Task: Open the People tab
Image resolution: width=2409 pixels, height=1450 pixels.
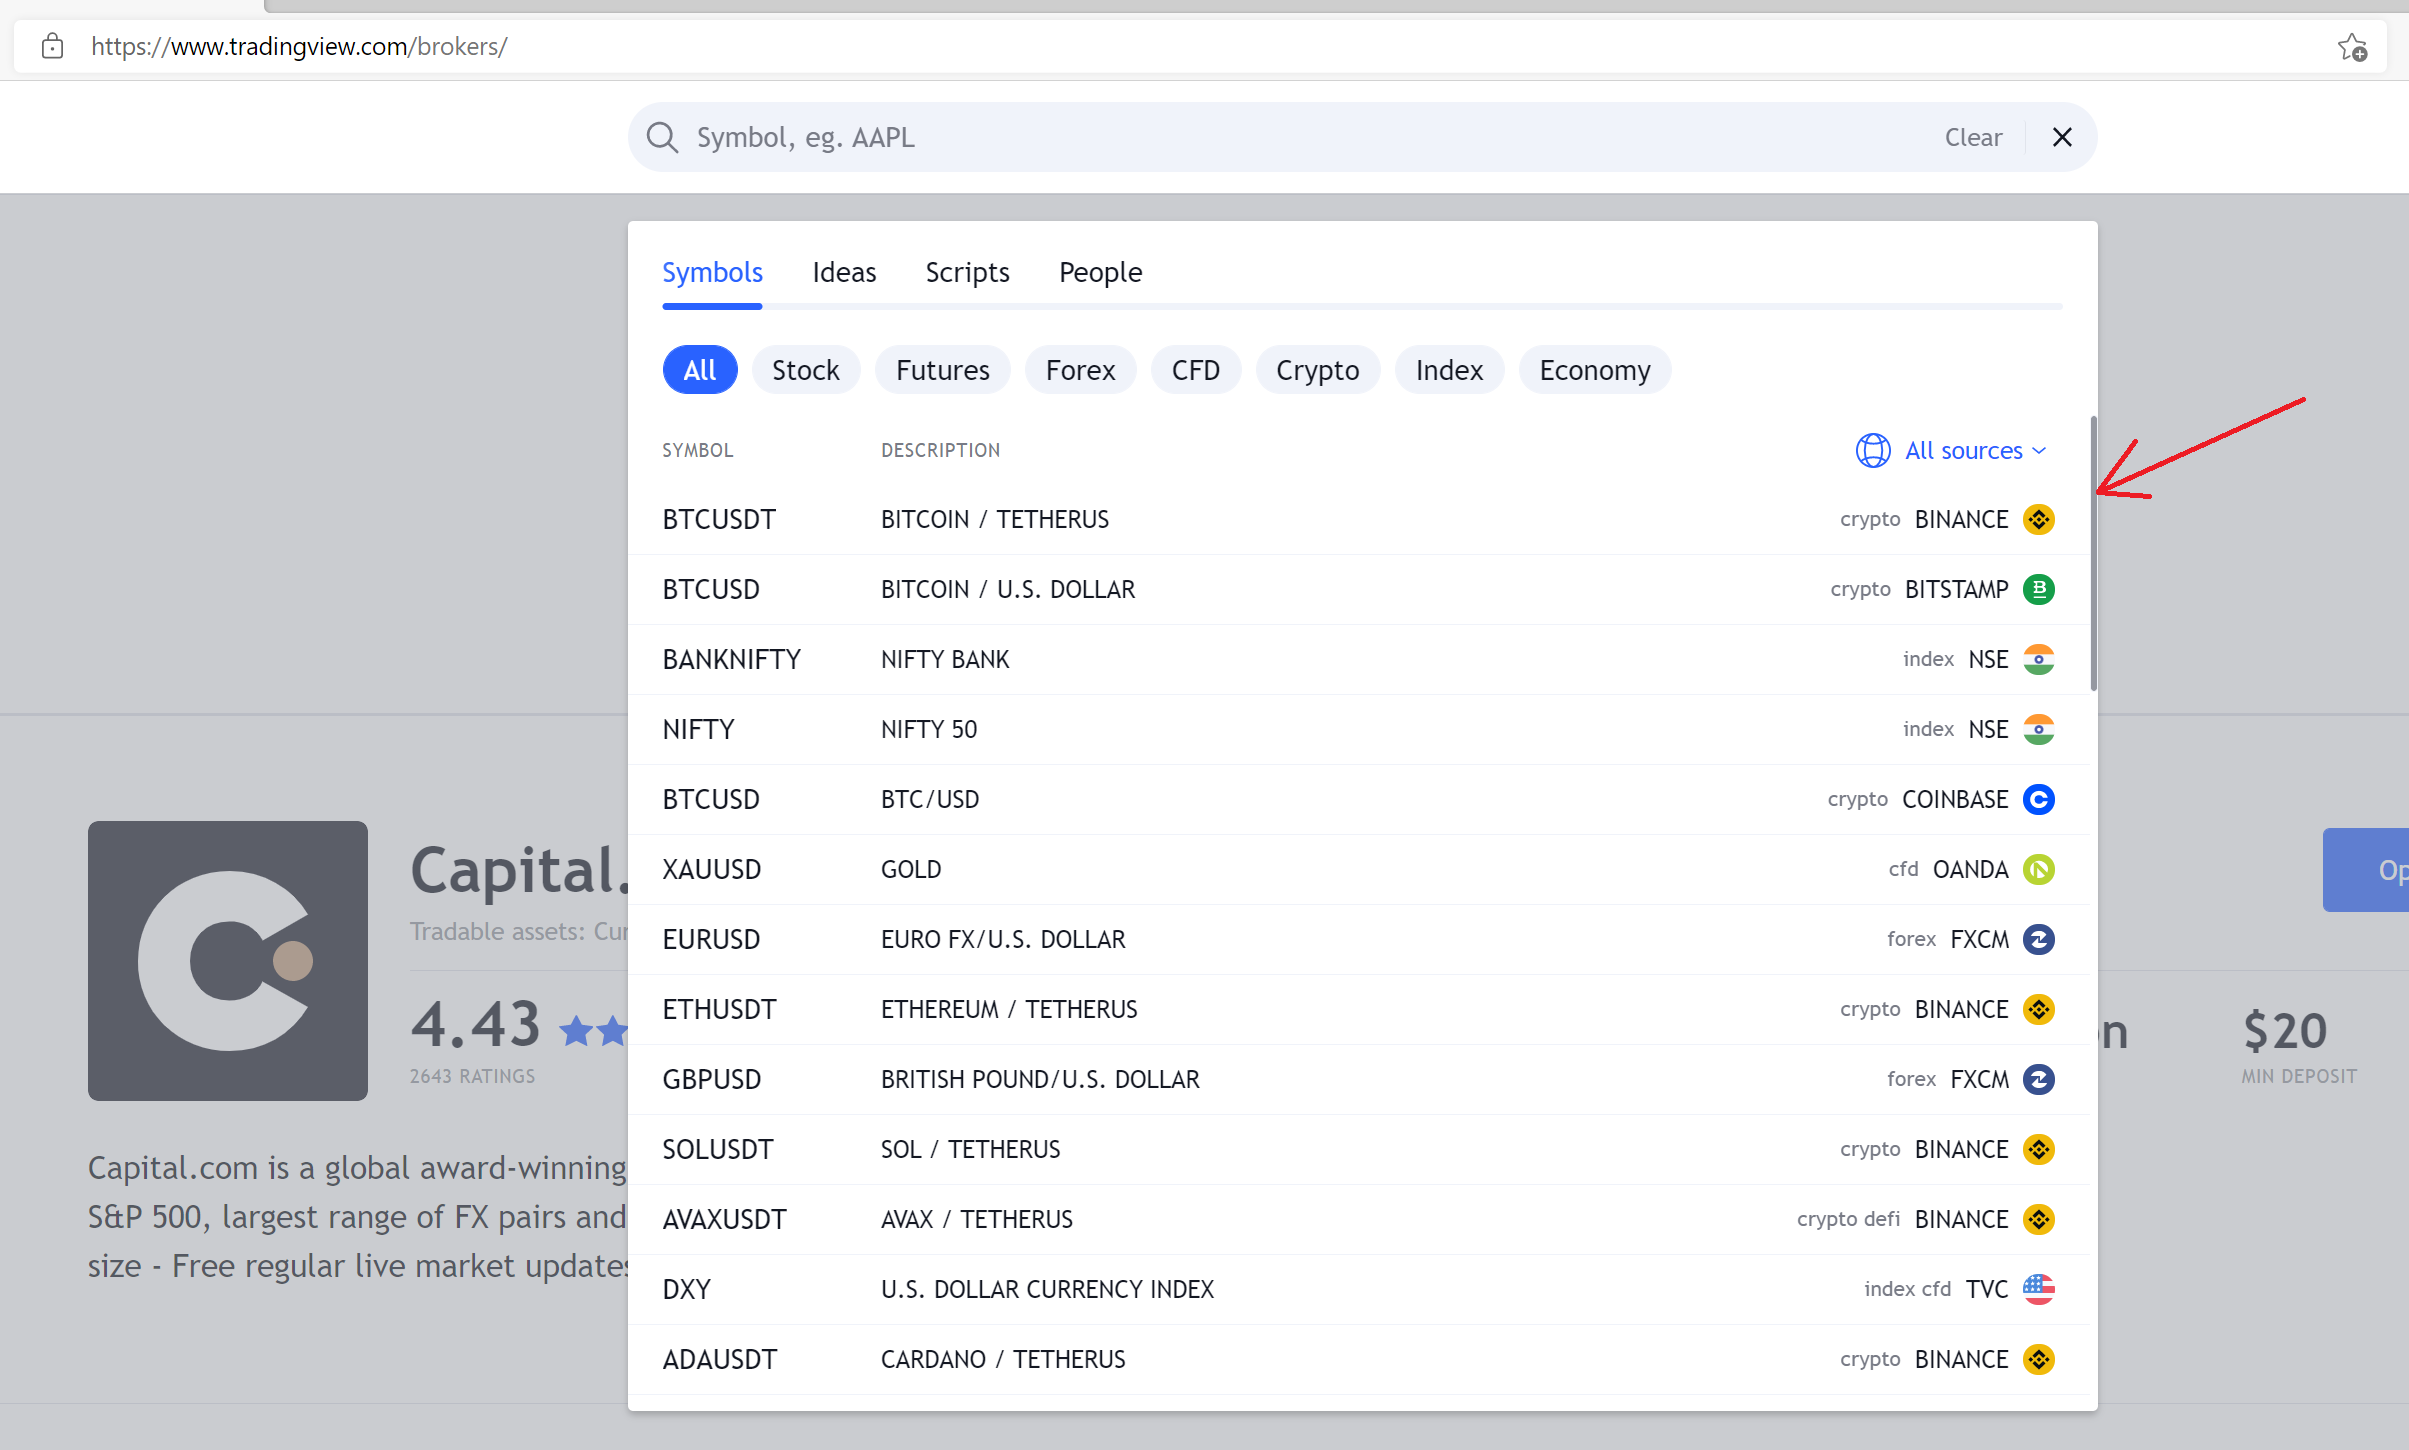Action: (1099, 272)
